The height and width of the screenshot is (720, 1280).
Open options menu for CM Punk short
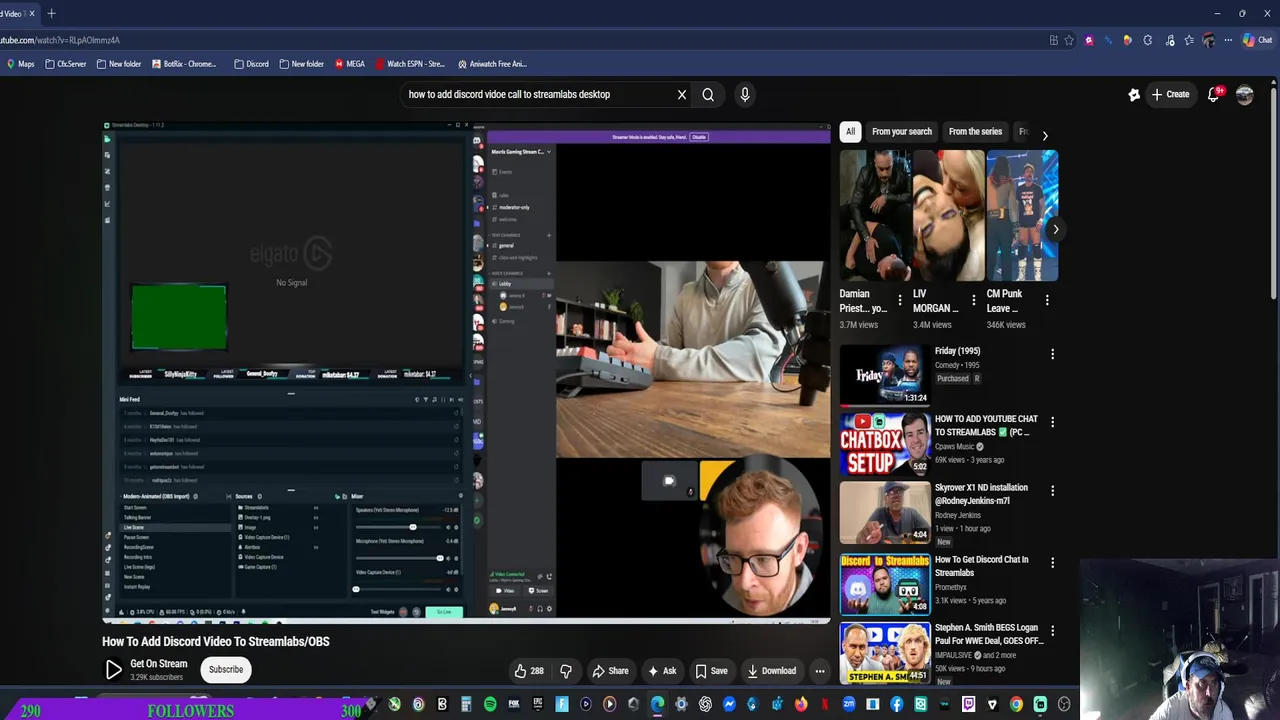point(1047,300)
